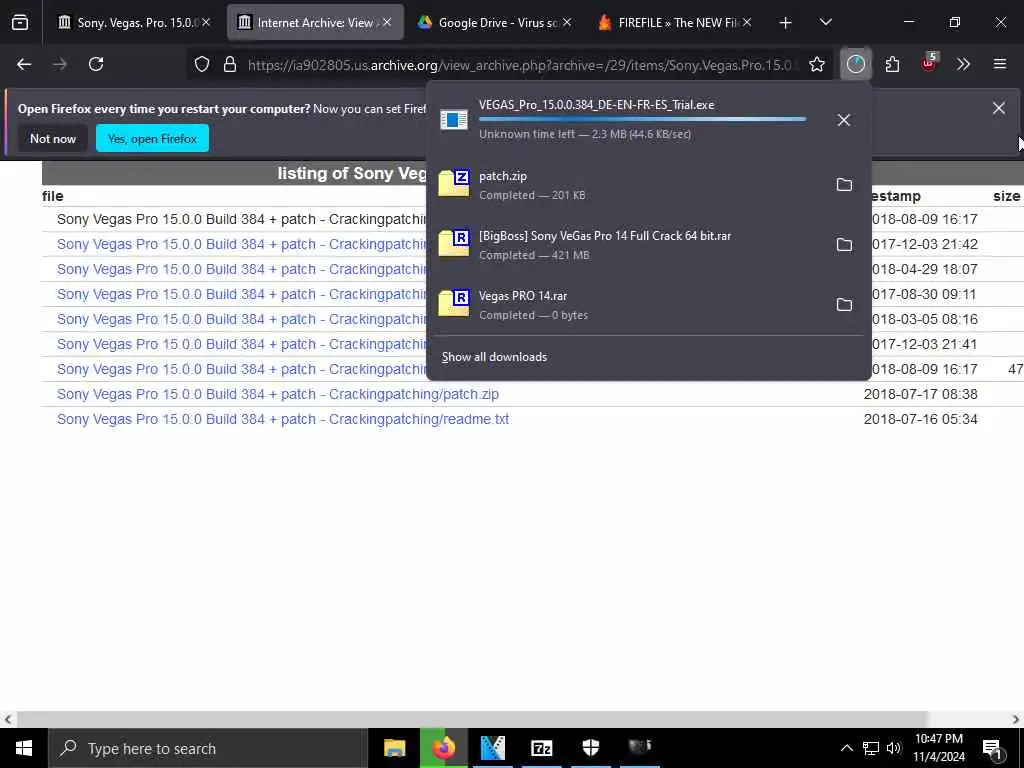Click timestamp 2018-07-17 08:38
1024x768 pixels.
[x=920, y=394]
